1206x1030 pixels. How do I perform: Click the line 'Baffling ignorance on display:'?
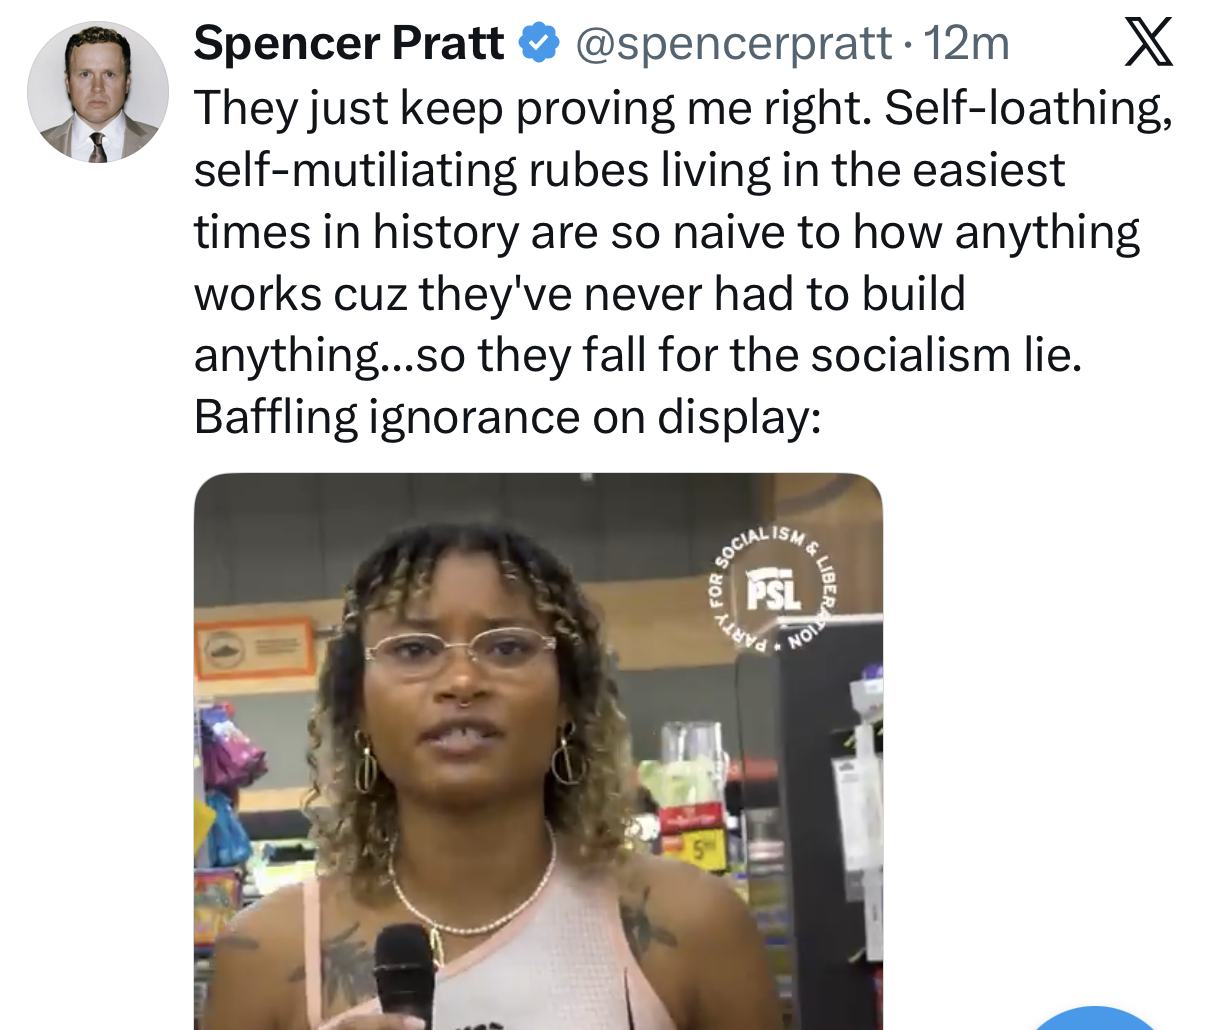click(x=507, y=417)
